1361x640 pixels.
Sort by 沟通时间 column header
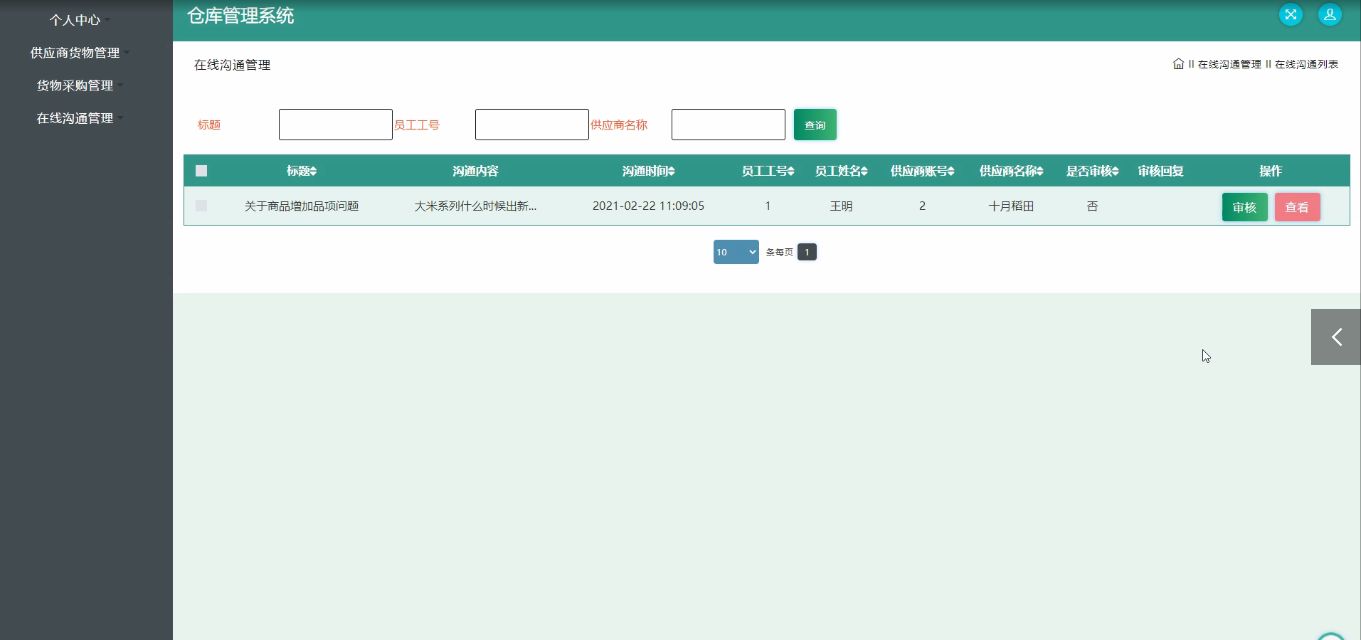pyautogui.click(x=648, y=171)
